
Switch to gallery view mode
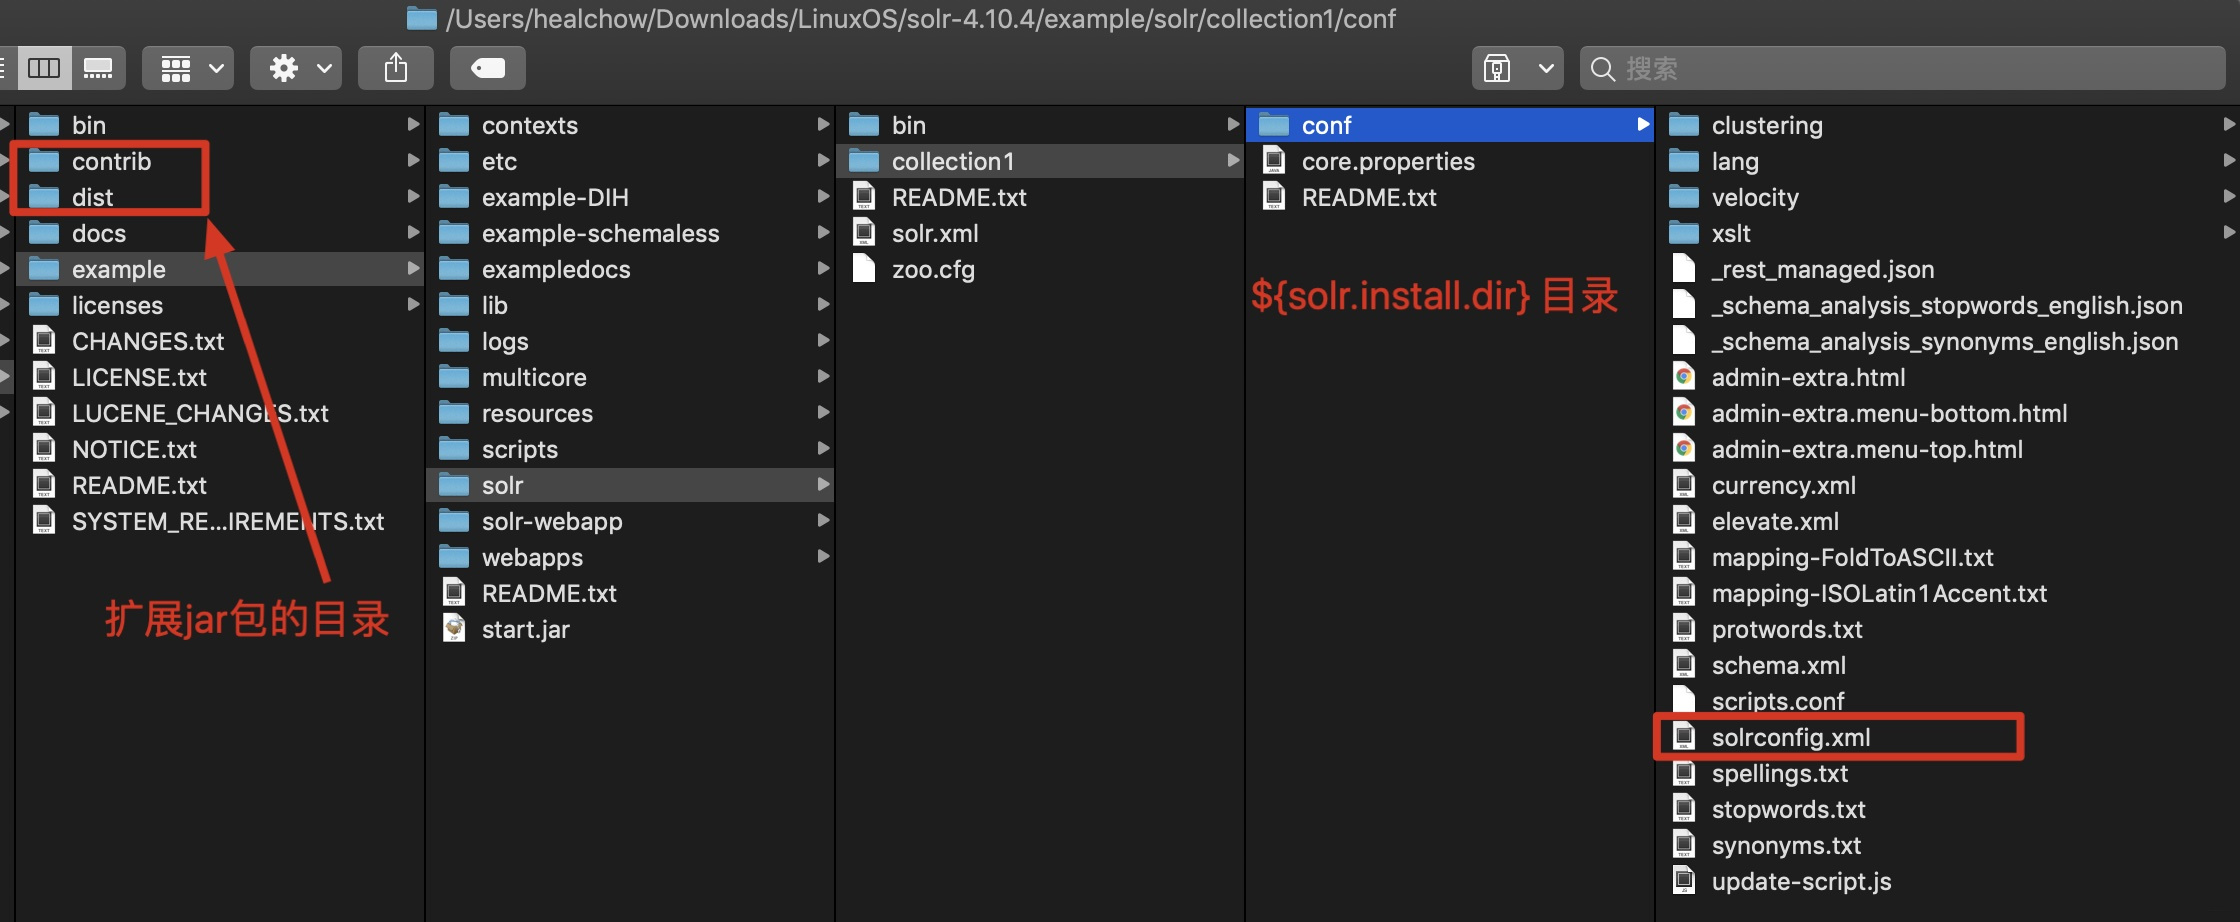(x=98, y=68)
